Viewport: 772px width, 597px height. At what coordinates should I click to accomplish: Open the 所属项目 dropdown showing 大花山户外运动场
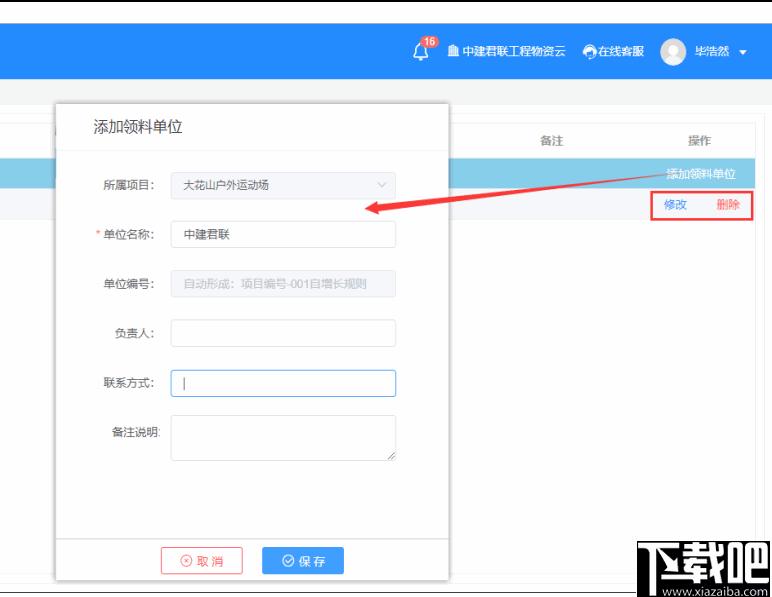point(283,186)
